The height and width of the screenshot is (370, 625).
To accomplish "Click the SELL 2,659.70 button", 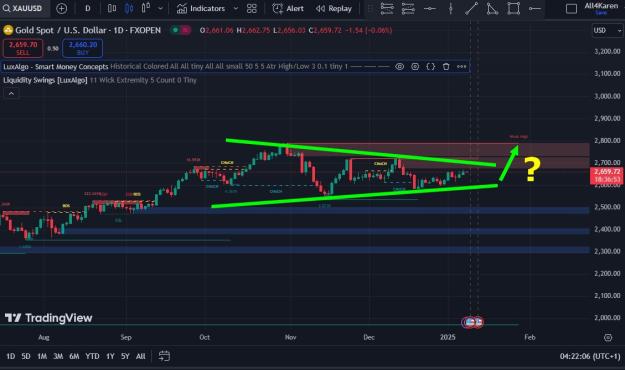I will pyautogui.click(x=23, y=48).
